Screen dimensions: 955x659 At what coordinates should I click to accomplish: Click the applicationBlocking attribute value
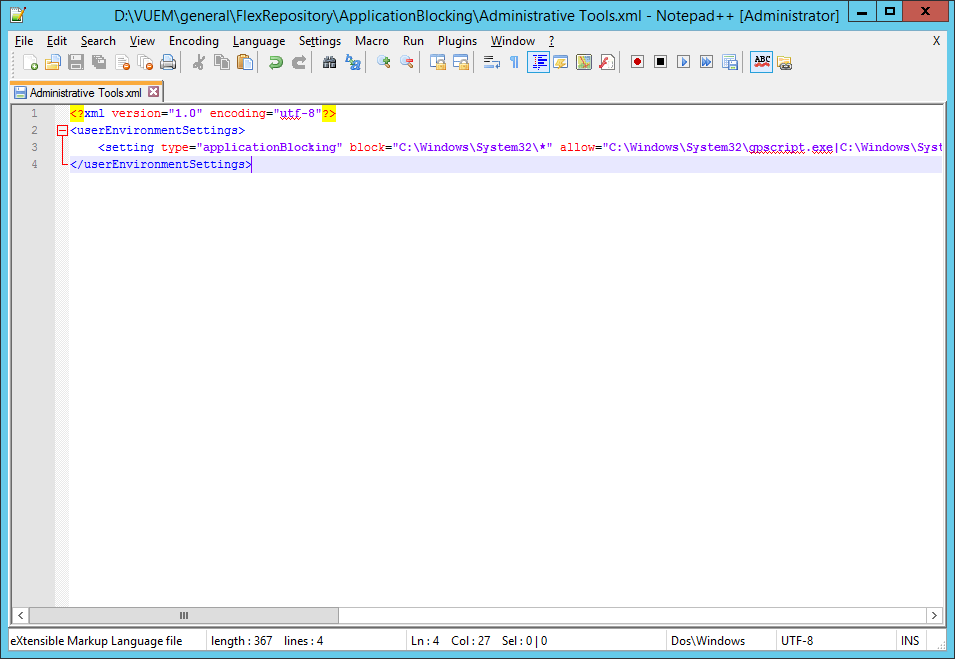pyautogui.click(x=269, y=147)
